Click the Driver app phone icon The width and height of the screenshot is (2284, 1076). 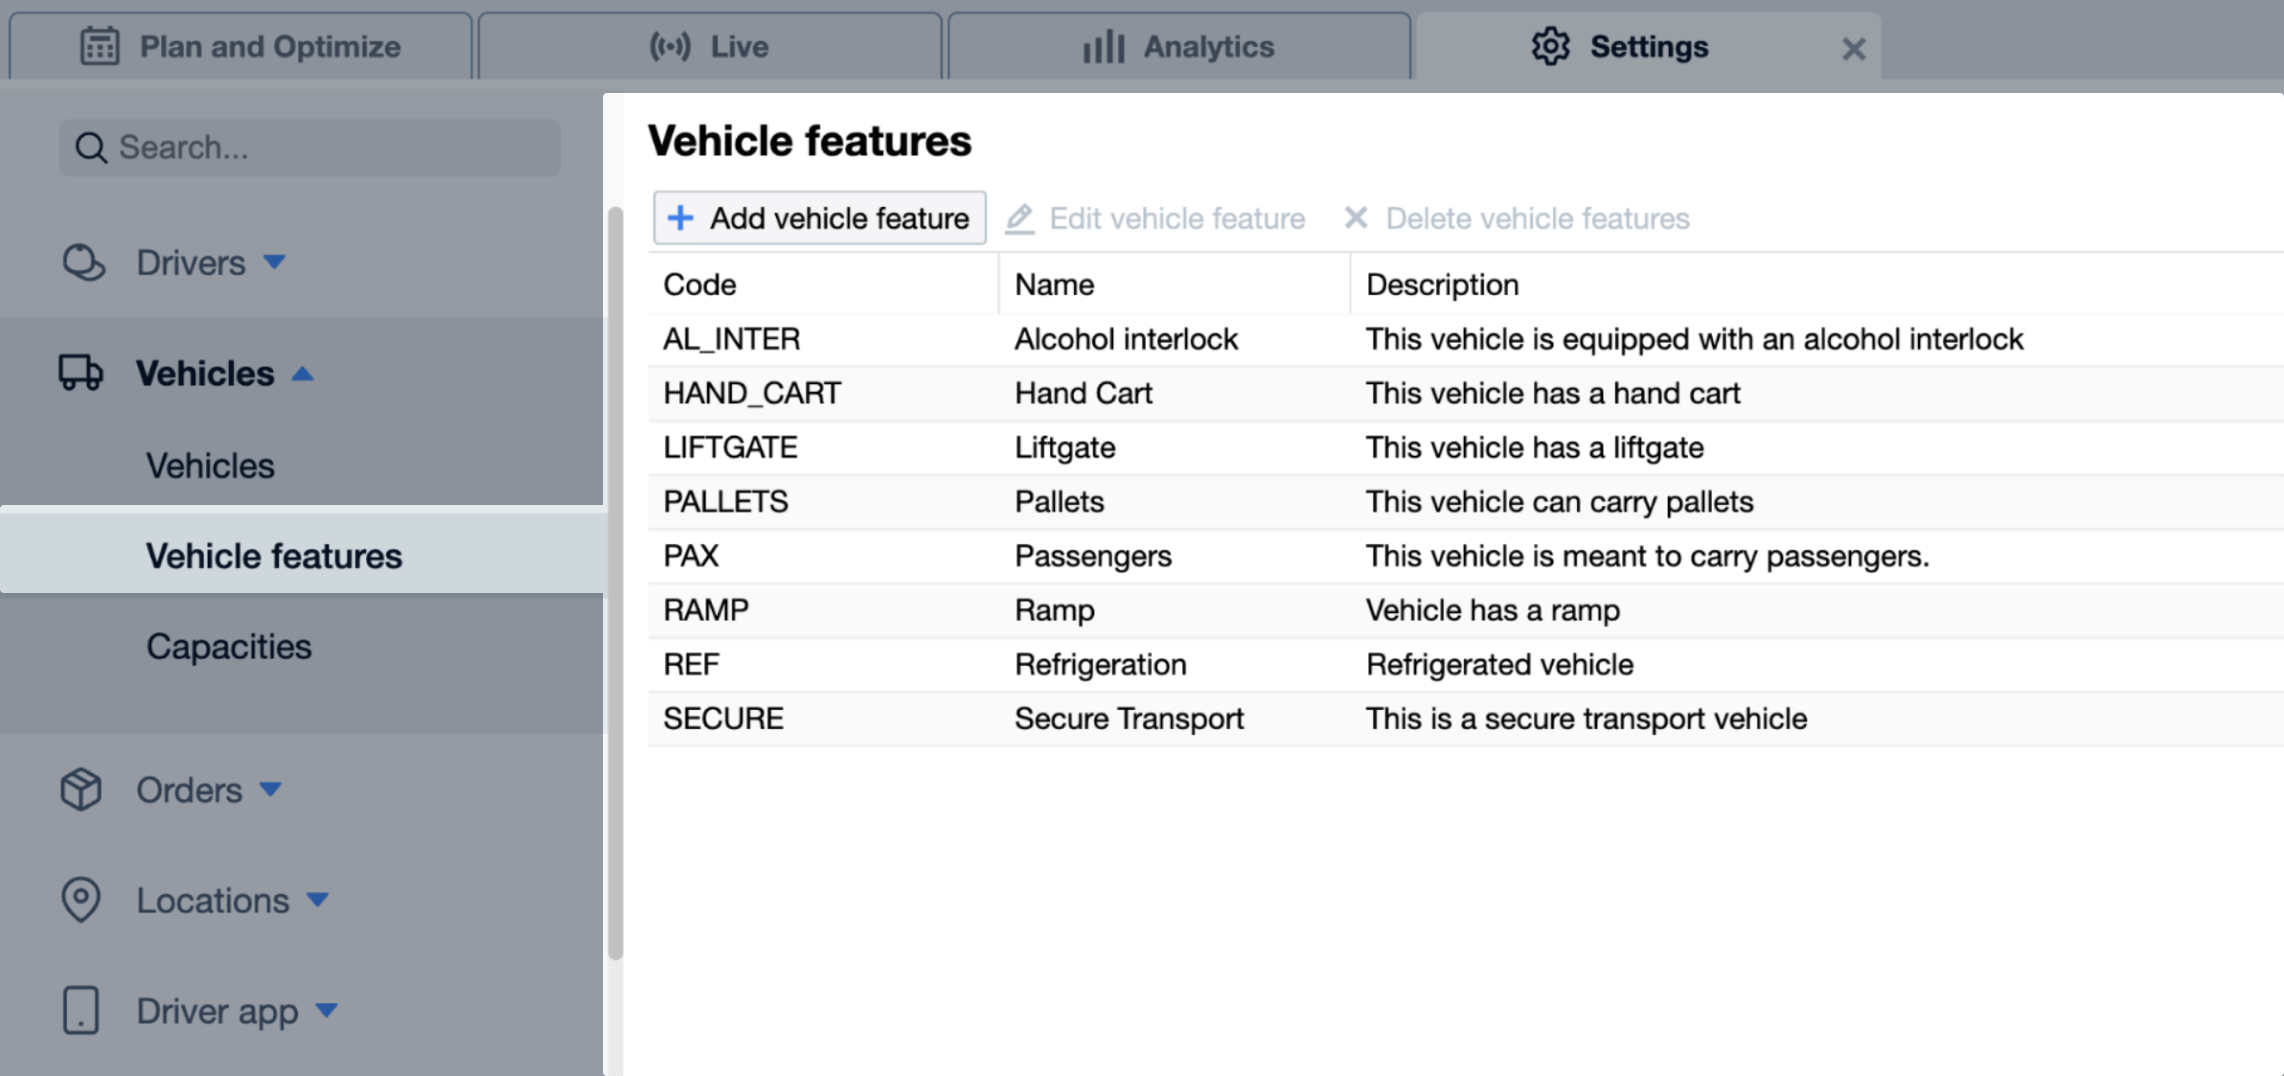(81, 1010)
